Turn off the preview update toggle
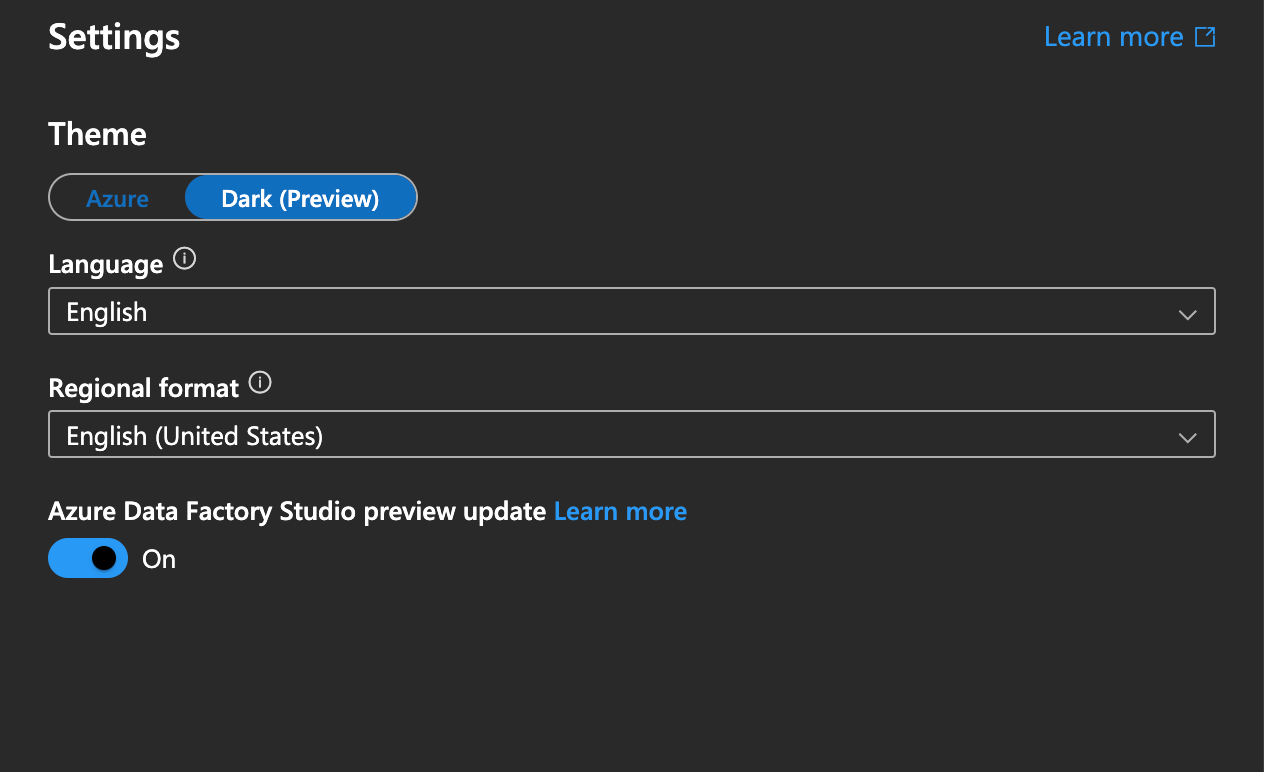The image size is (1264, 772). [88, 558]
